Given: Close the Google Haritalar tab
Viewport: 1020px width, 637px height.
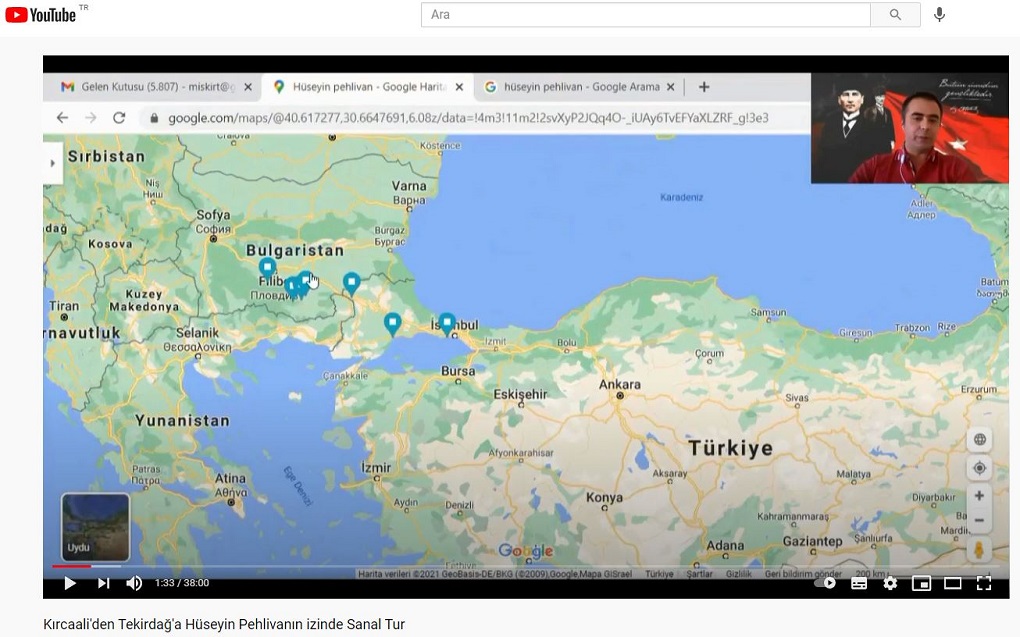Looking at the screenshot, I should point(459,87).
